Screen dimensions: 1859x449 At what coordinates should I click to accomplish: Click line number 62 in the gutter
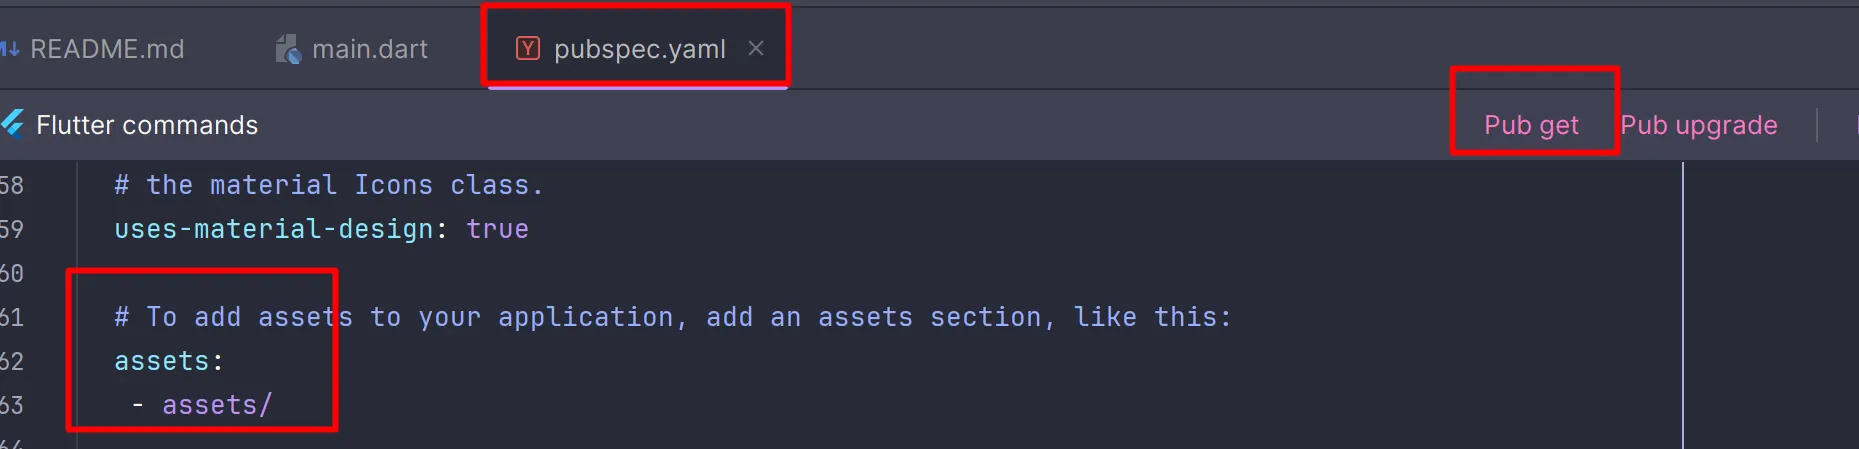(x=11, y=361)
